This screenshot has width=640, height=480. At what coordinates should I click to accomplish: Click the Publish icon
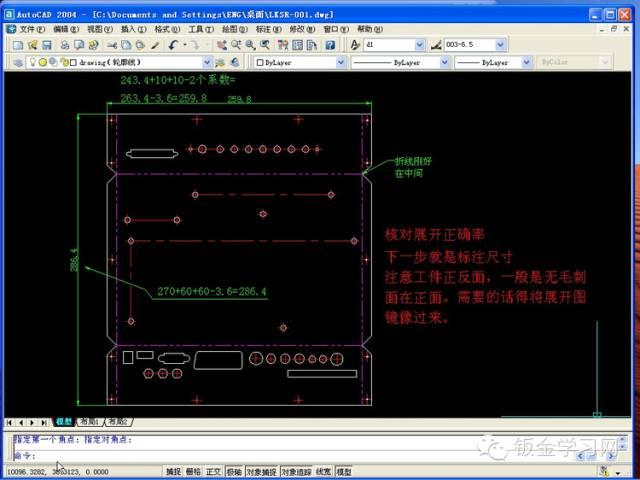(93, 45)
